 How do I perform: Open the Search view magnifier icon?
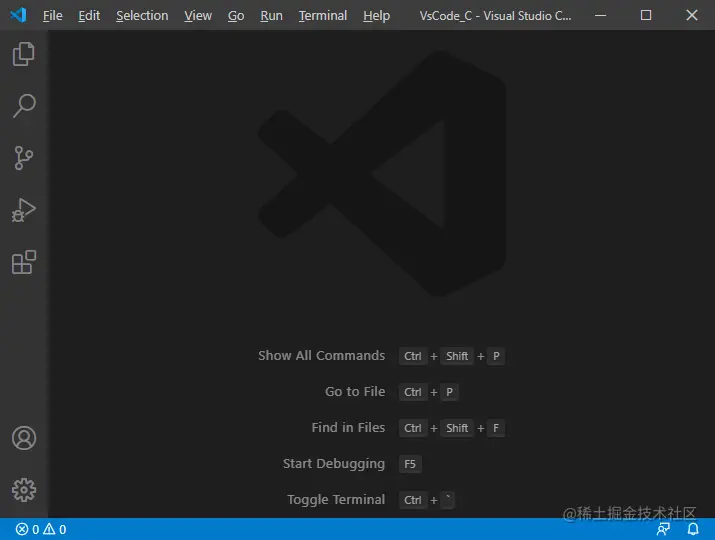(x=24, y=106)
